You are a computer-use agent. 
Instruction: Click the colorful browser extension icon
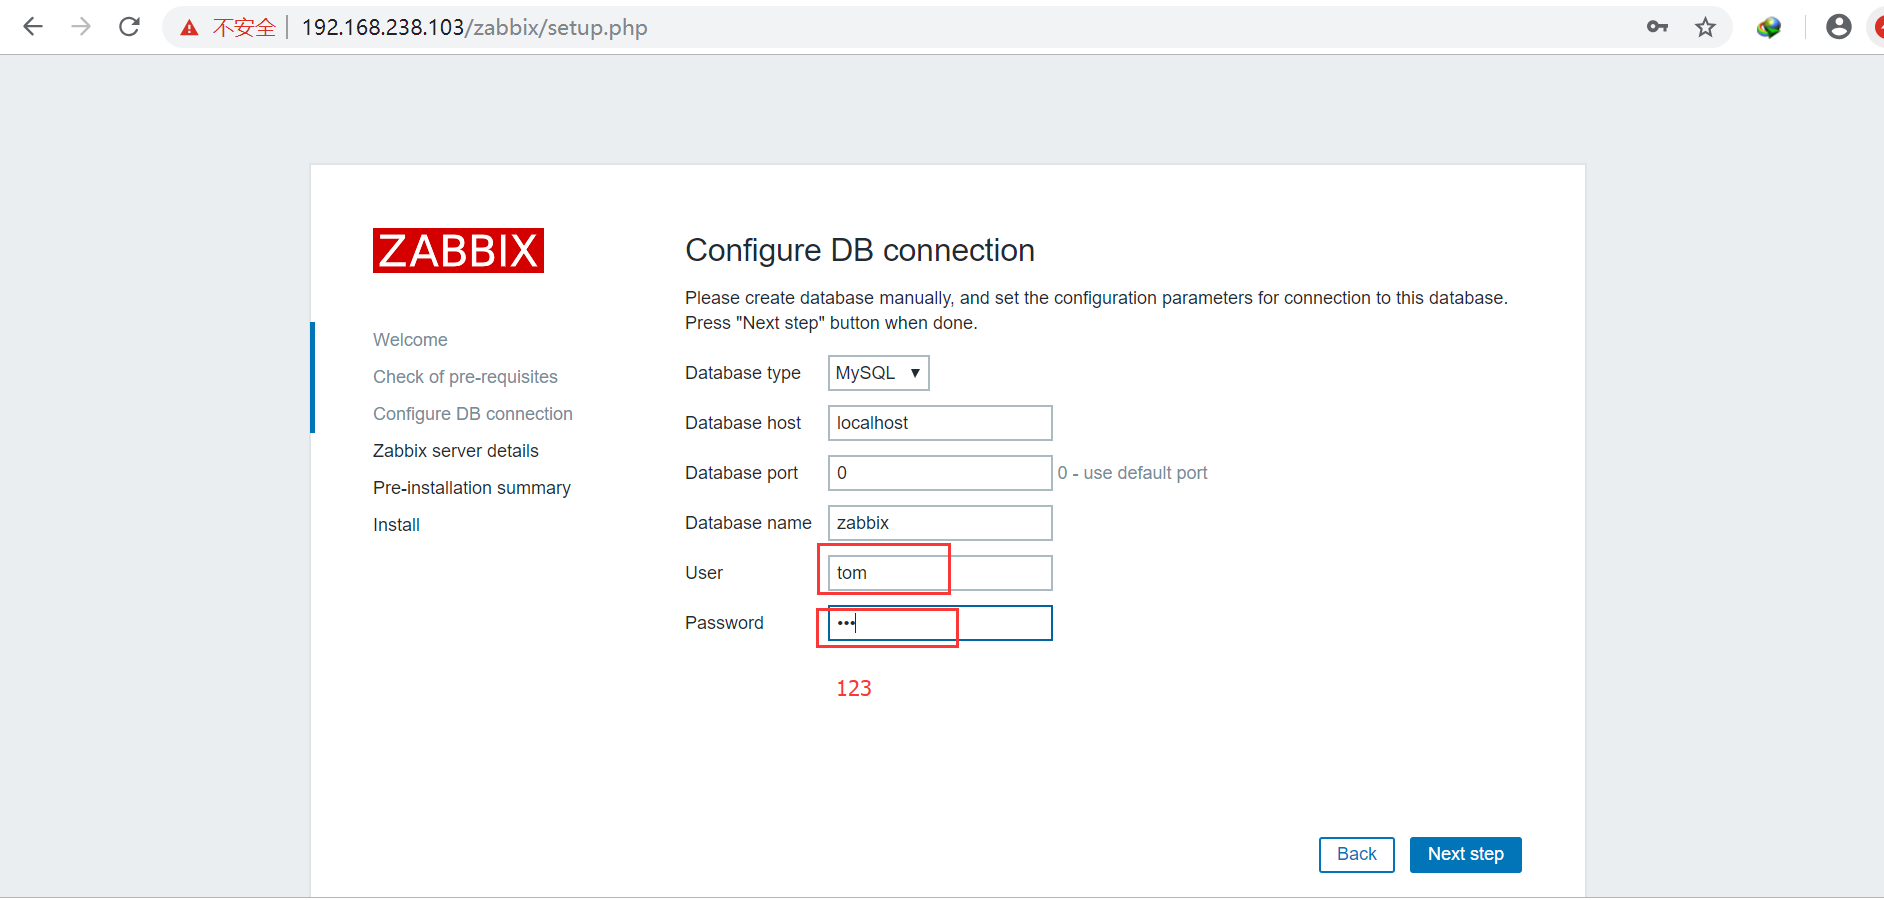(x=1768, y=27)
